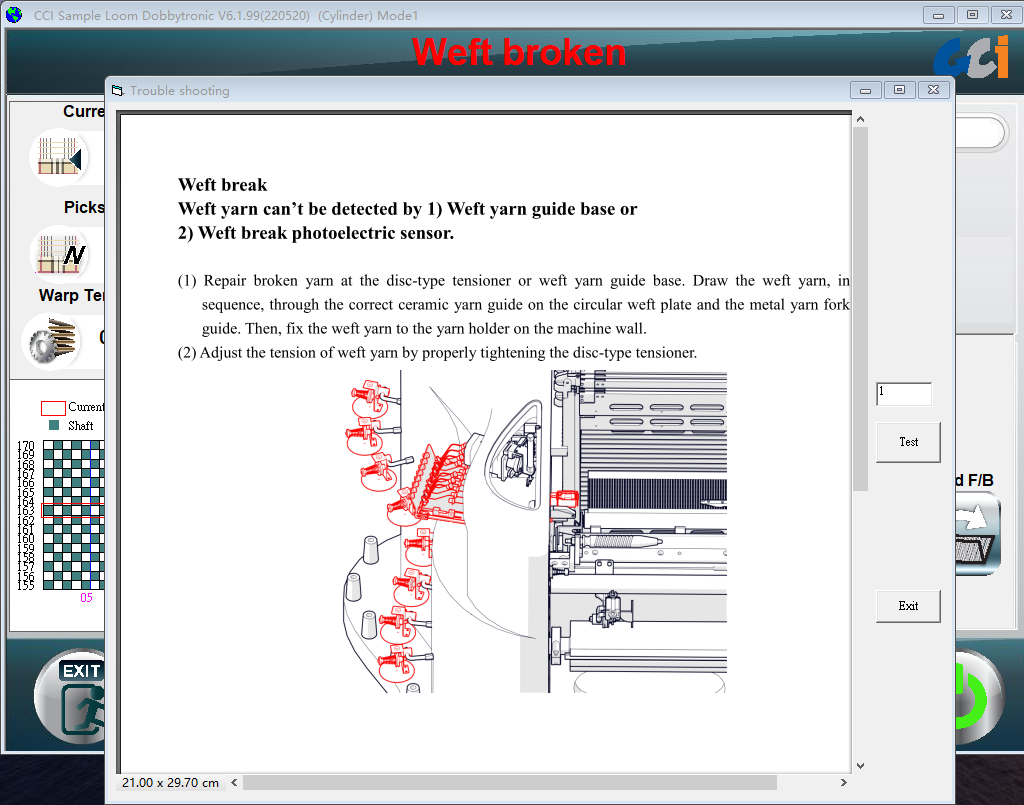The image size is (1024, 805).
Task: Click the Test button in Trouble shooting
Action: click(908, 442)
